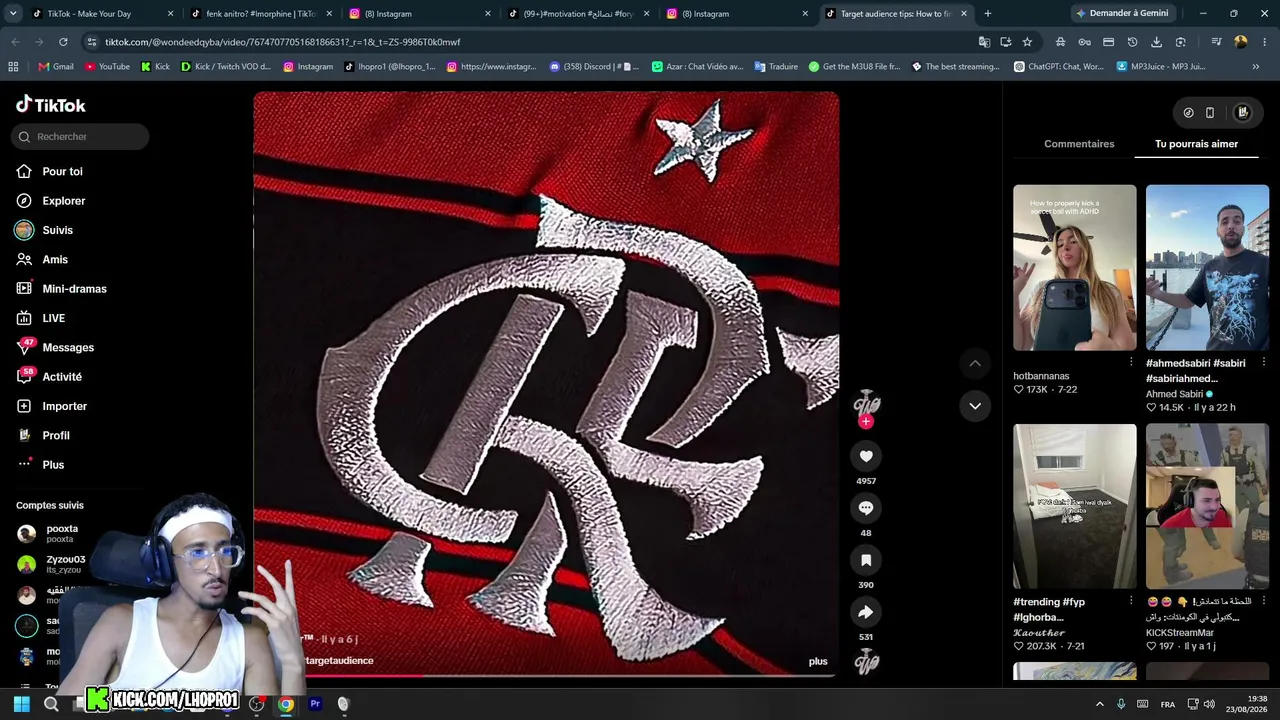This screenshot has width=1280, height=720.
Task: Open the profile avatar in top-right pill
Action: (1243, 113)
